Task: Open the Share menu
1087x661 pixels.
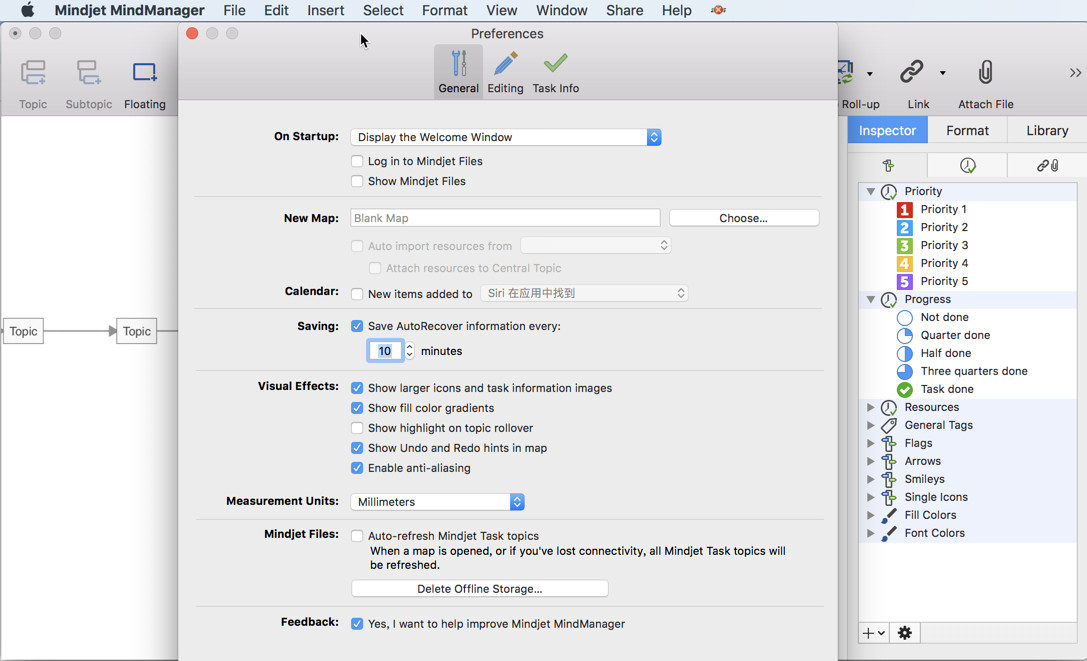Action: click(x=625, y=10)
